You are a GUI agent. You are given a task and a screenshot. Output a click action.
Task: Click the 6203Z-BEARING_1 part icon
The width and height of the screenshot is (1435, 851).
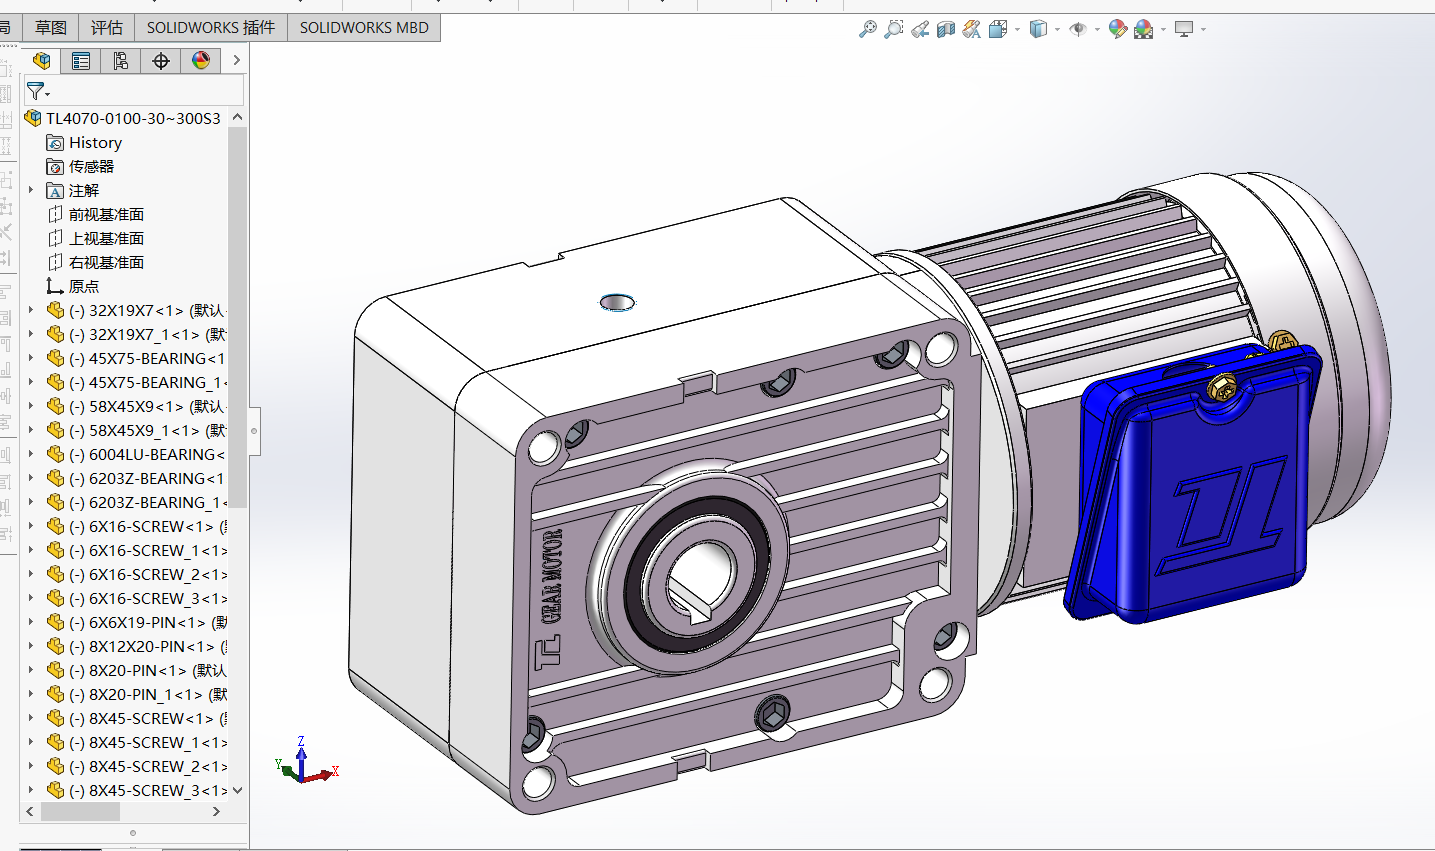point(56,502)
